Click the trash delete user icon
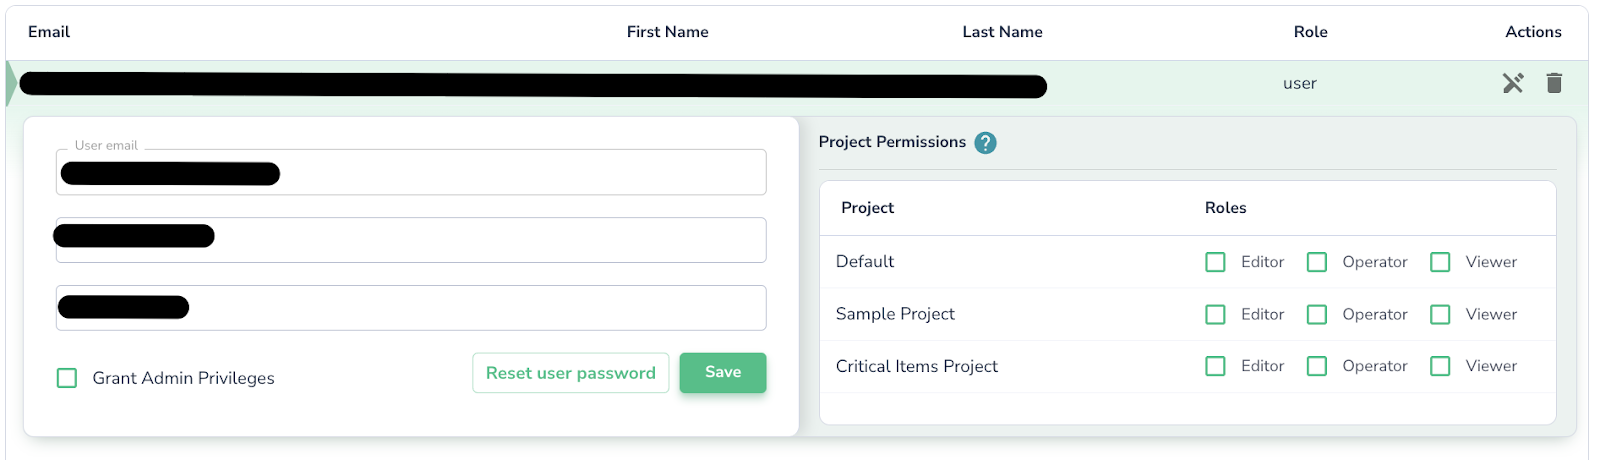Image resolution: width=1600 pixels, height=460 pixels. (1554, 83)
